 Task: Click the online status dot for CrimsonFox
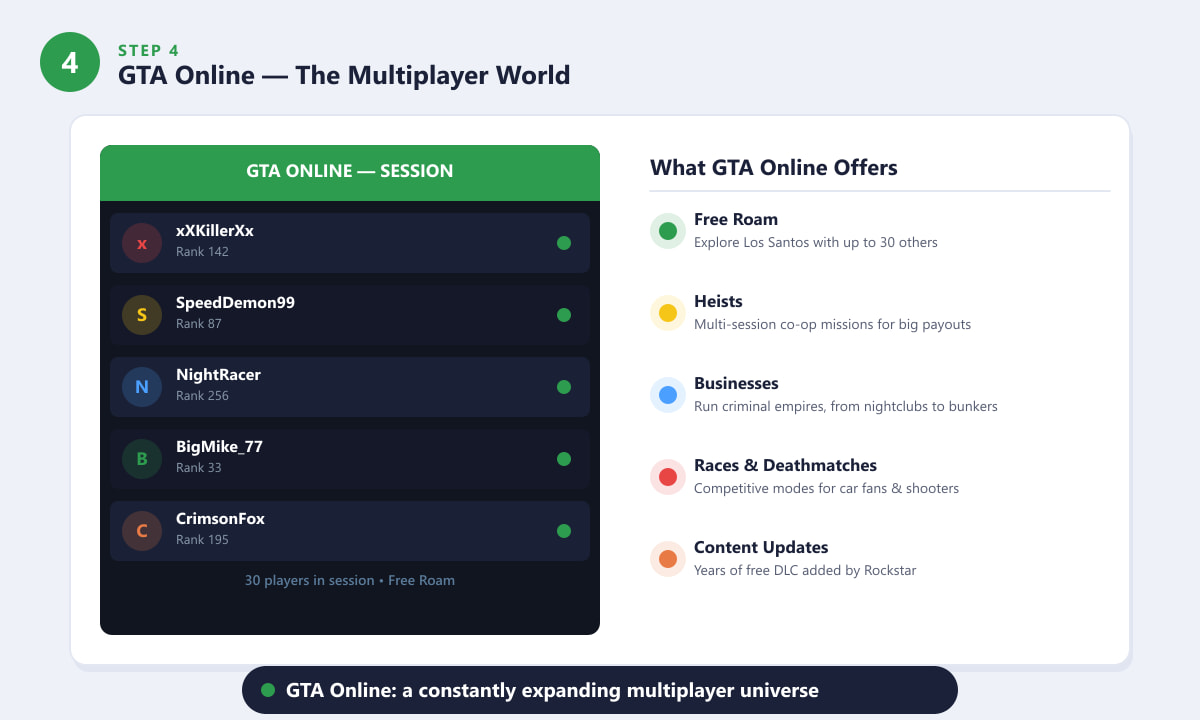(564, 531)
